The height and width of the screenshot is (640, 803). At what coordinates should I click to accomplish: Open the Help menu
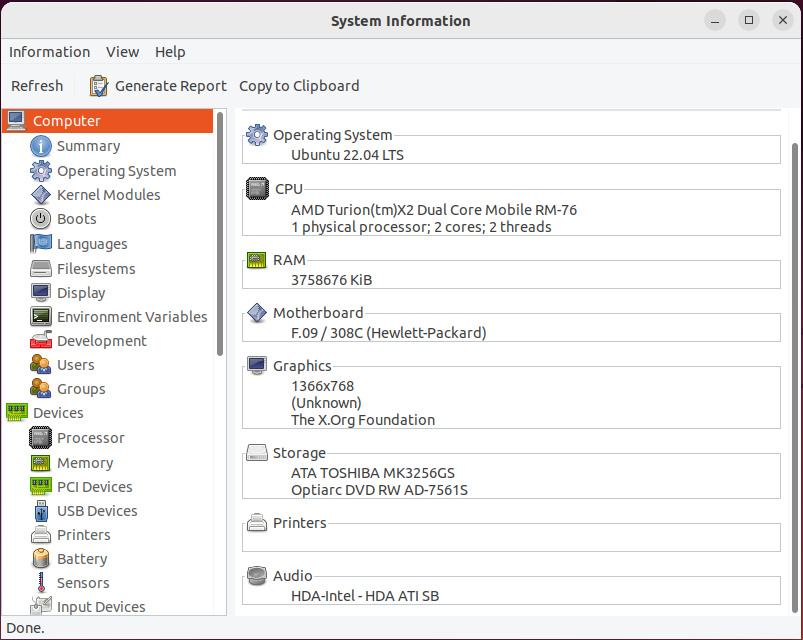click(170, 52)
